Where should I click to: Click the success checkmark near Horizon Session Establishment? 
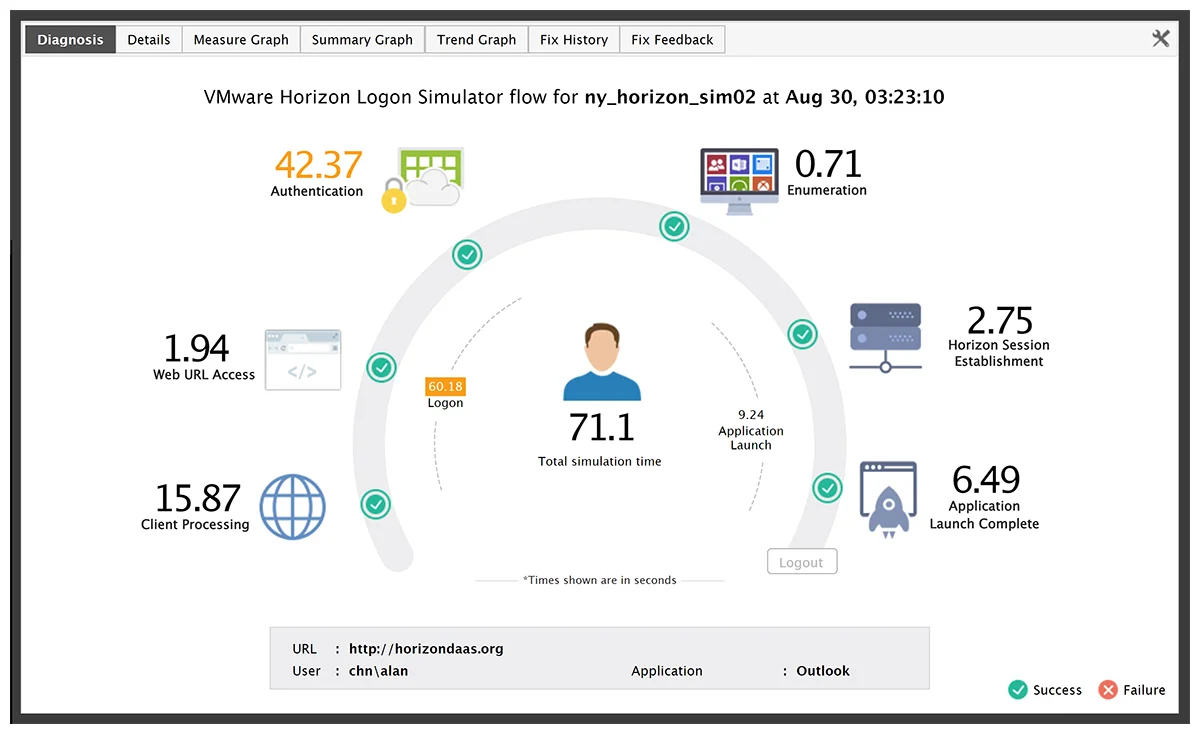(802, 334)
